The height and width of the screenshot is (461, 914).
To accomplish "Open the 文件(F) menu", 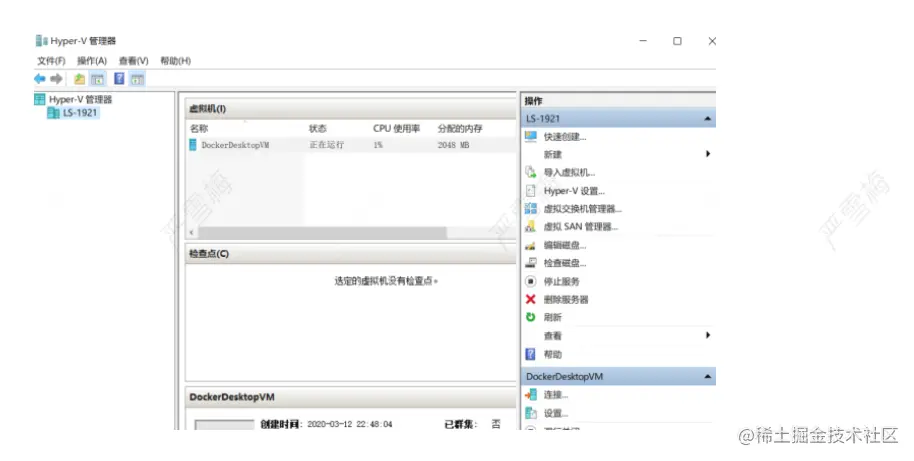I will pyautogui.click(x=51, y=61).
